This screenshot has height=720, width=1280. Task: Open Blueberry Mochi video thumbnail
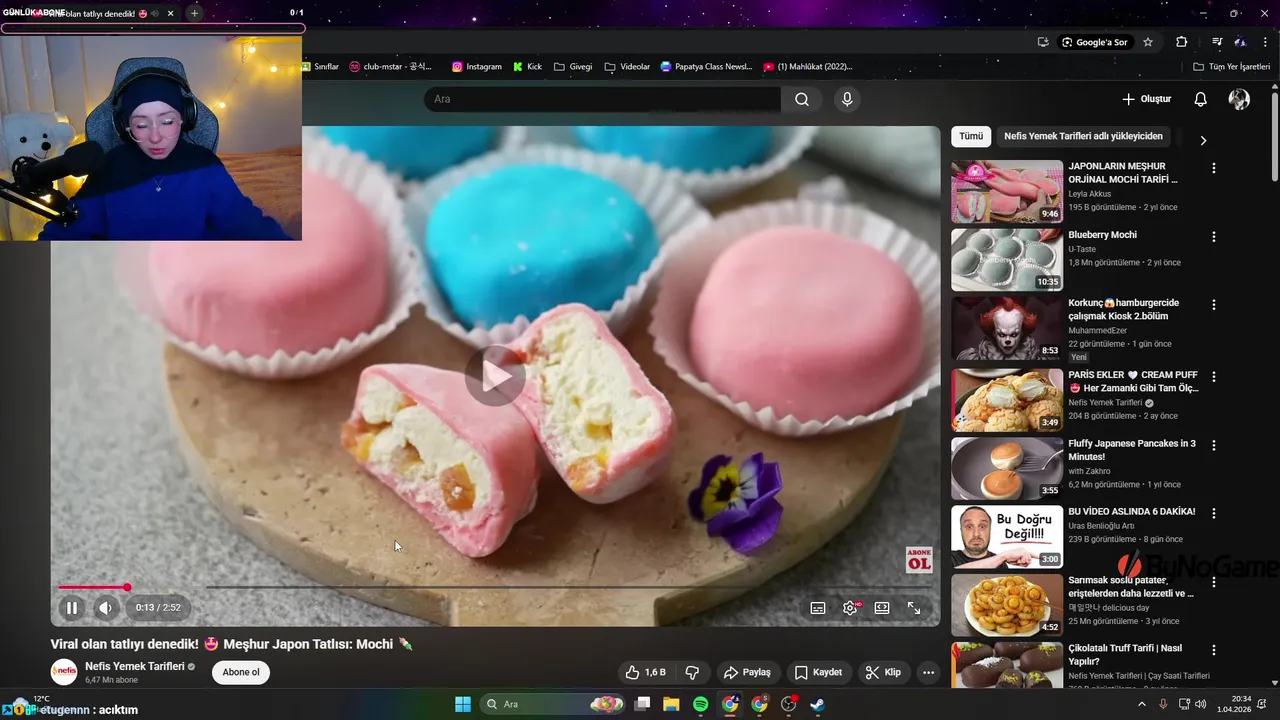pos(1007,260)
